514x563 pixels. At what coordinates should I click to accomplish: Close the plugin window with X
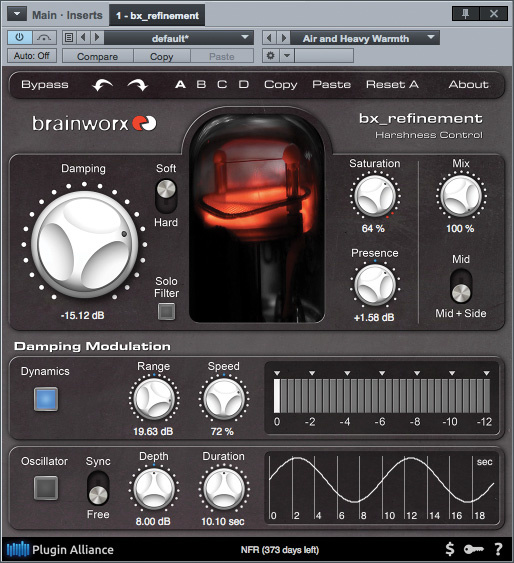[494, 14]
